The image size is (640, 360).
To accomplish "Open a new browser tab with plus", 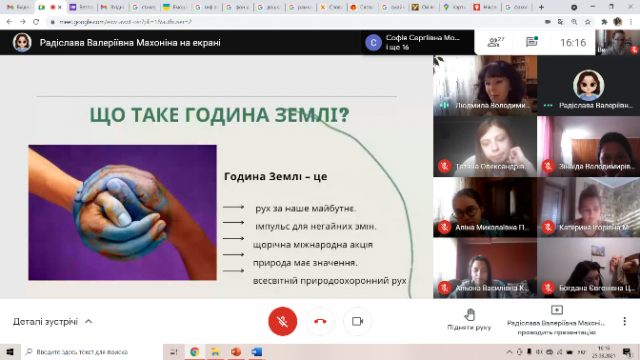I will 541,7.
